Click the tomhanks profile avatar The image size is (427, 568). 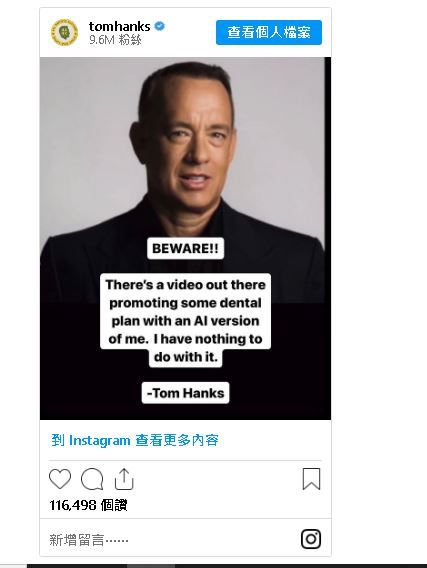pos(64,32)
